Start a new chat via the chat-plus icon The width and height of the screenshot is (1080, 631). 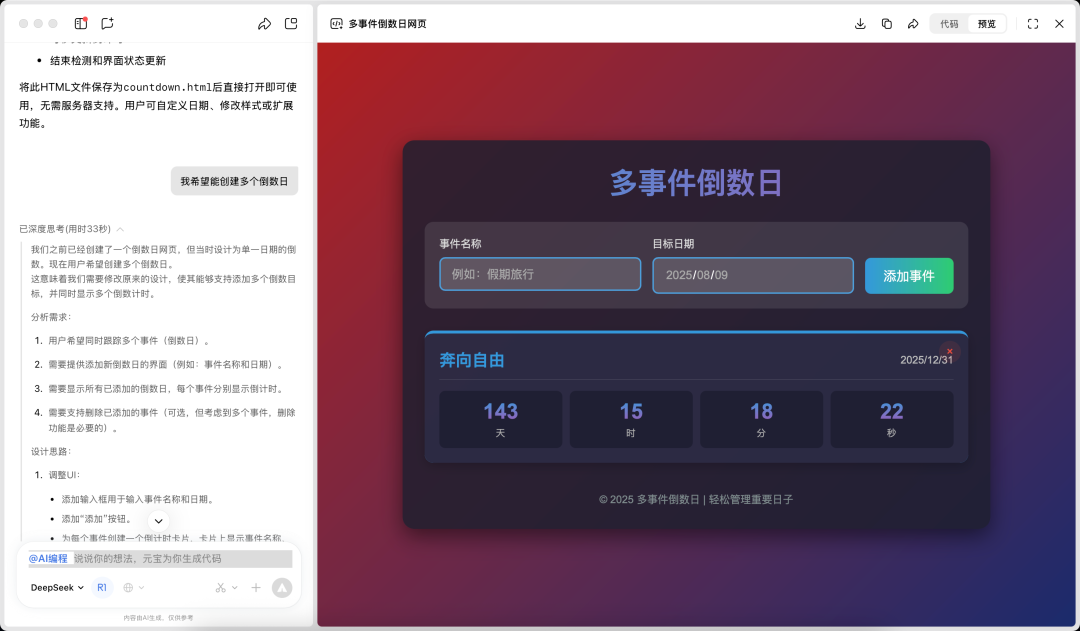tap(107, 23)
